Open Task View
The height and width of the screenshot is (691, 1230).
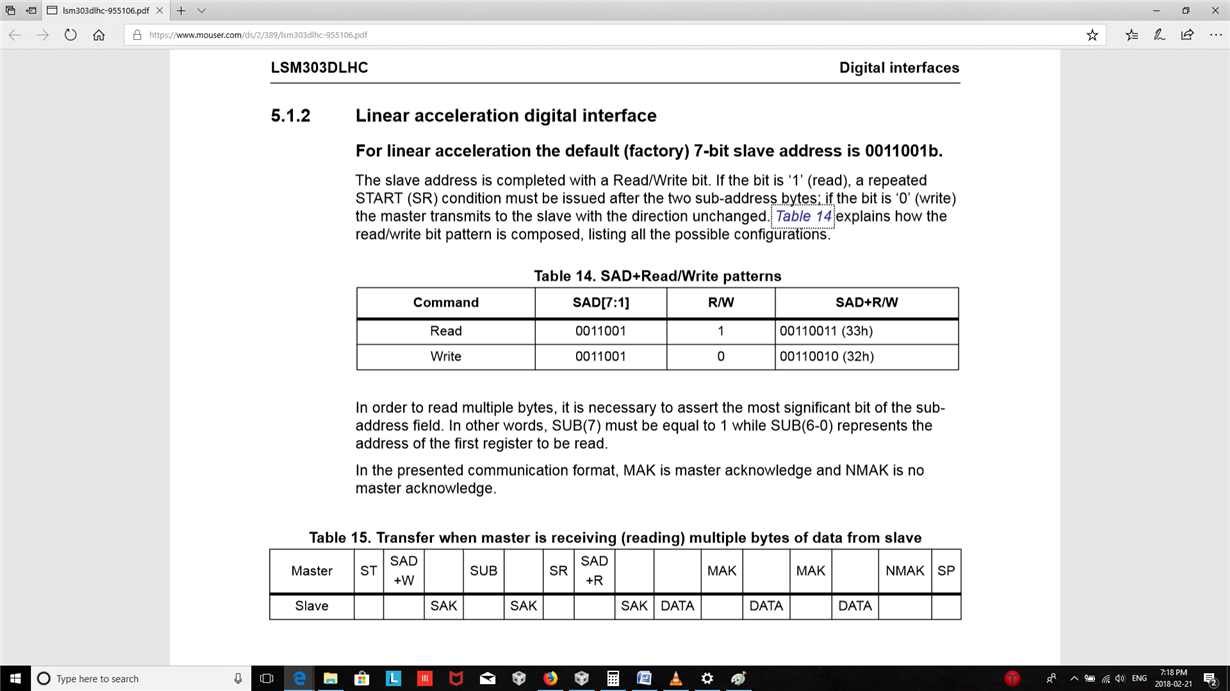(266, 678)
